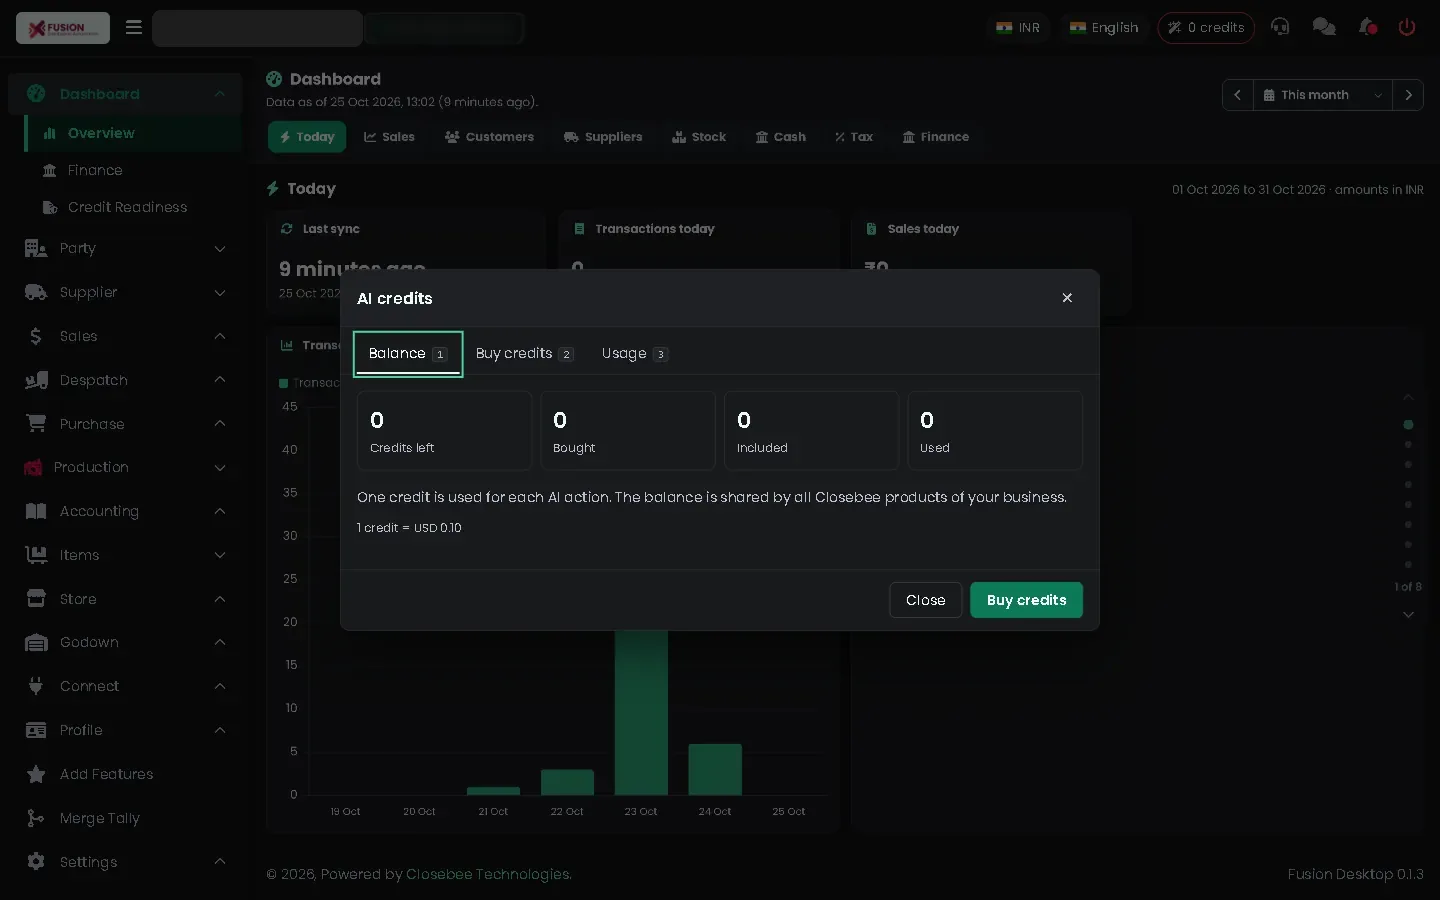
Task: Open the notifications bell icon
Action: coord(1368,27)
